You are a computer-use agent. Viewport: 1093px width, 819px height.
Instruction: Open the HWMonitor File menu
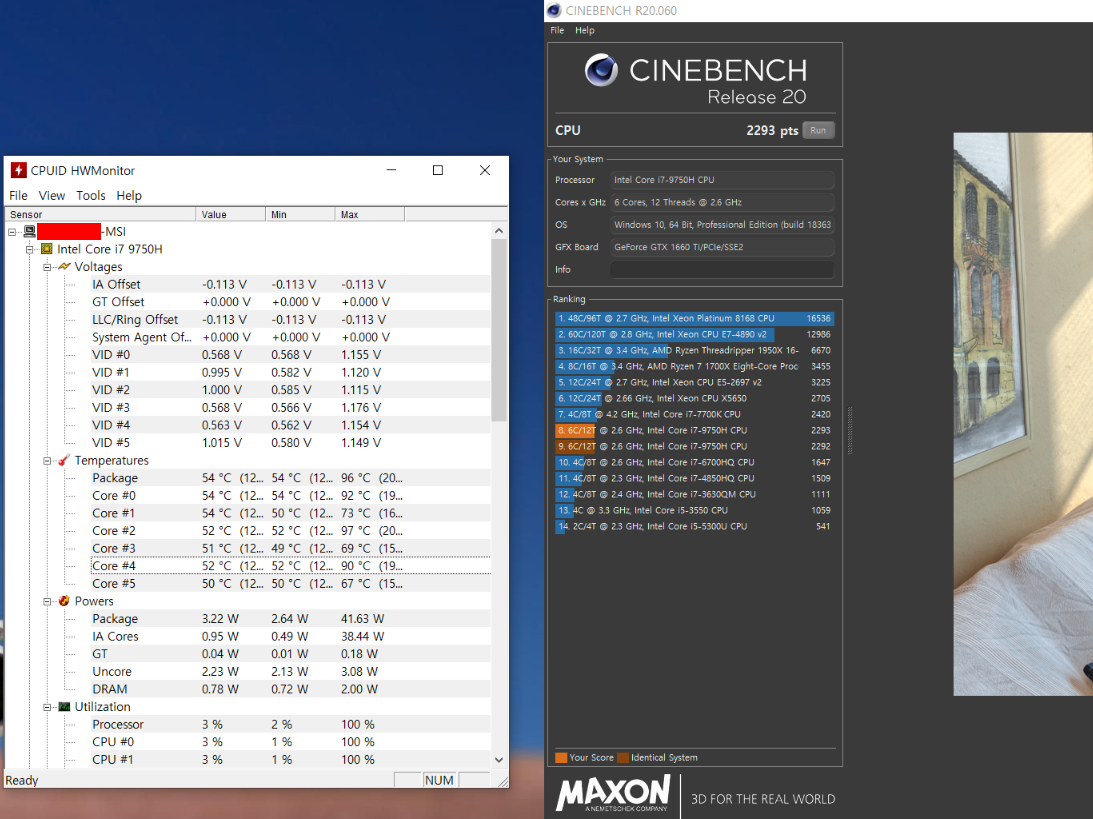pyautogui.click(x=18, y=195)
